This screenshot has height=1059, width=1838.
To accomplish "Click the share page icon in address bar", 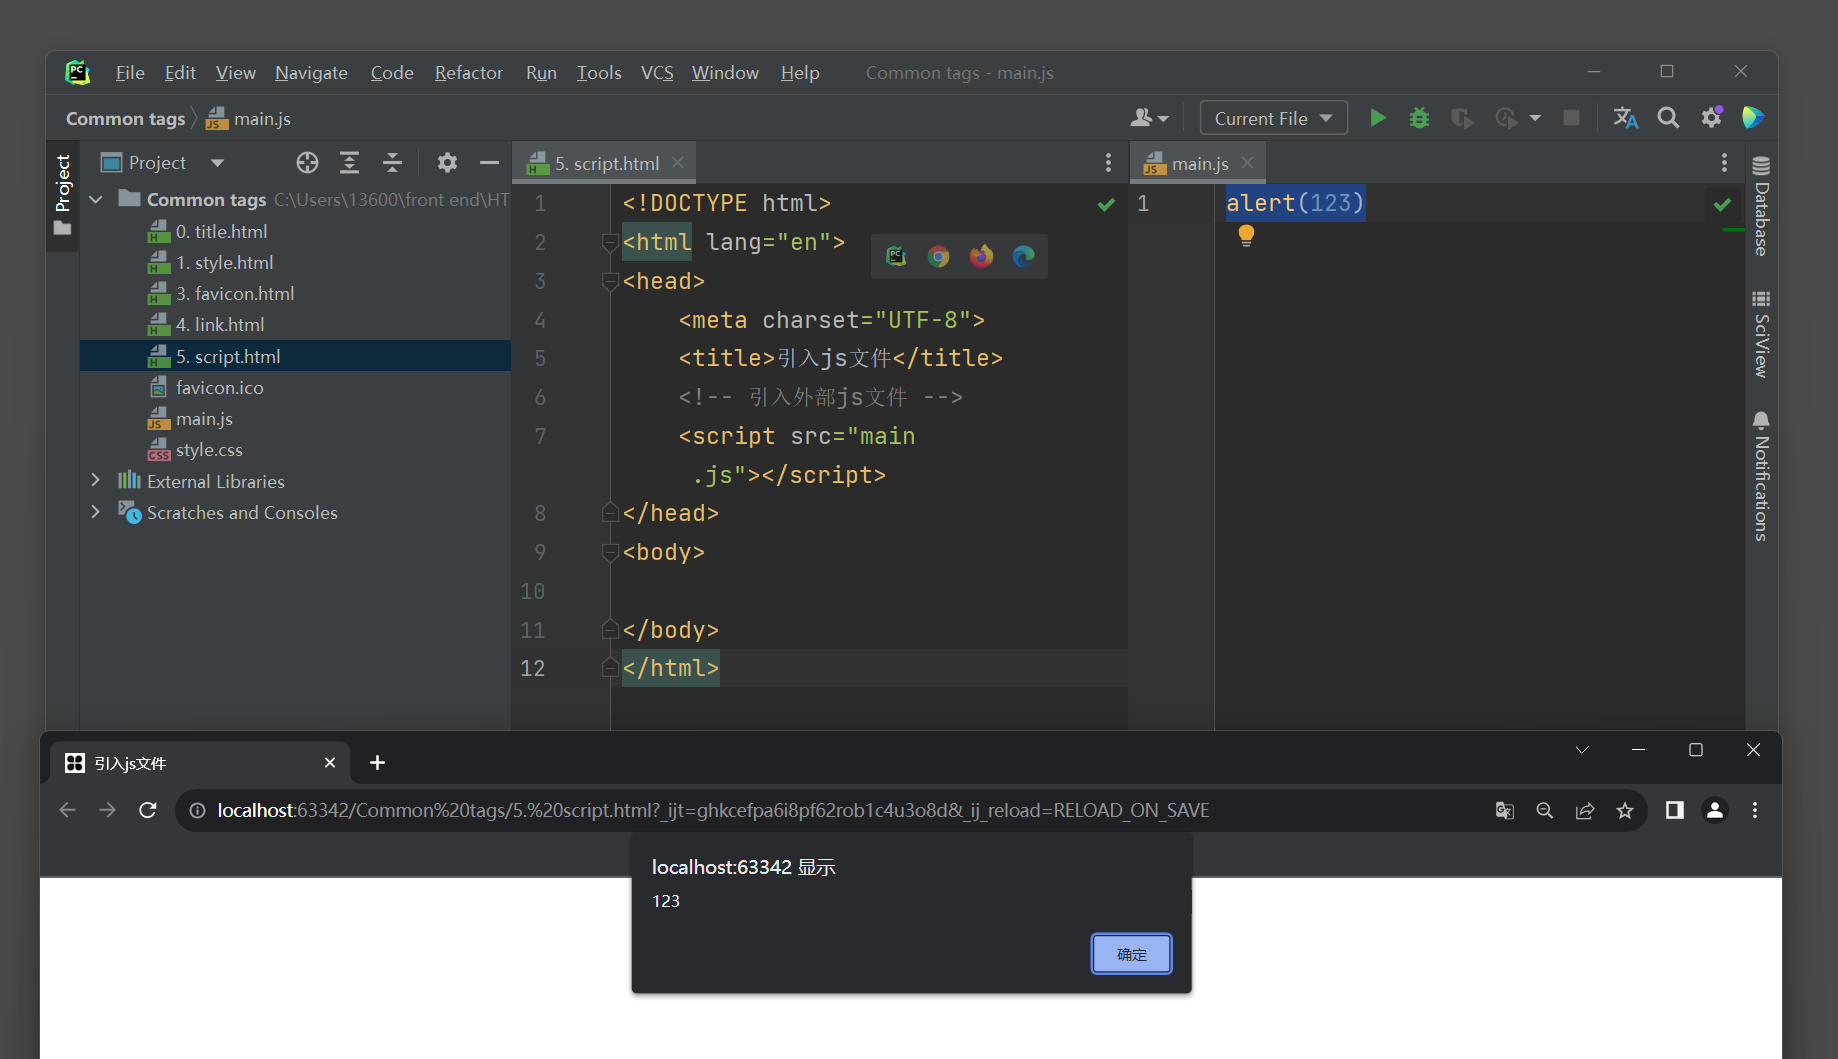I will point(1585,811).
